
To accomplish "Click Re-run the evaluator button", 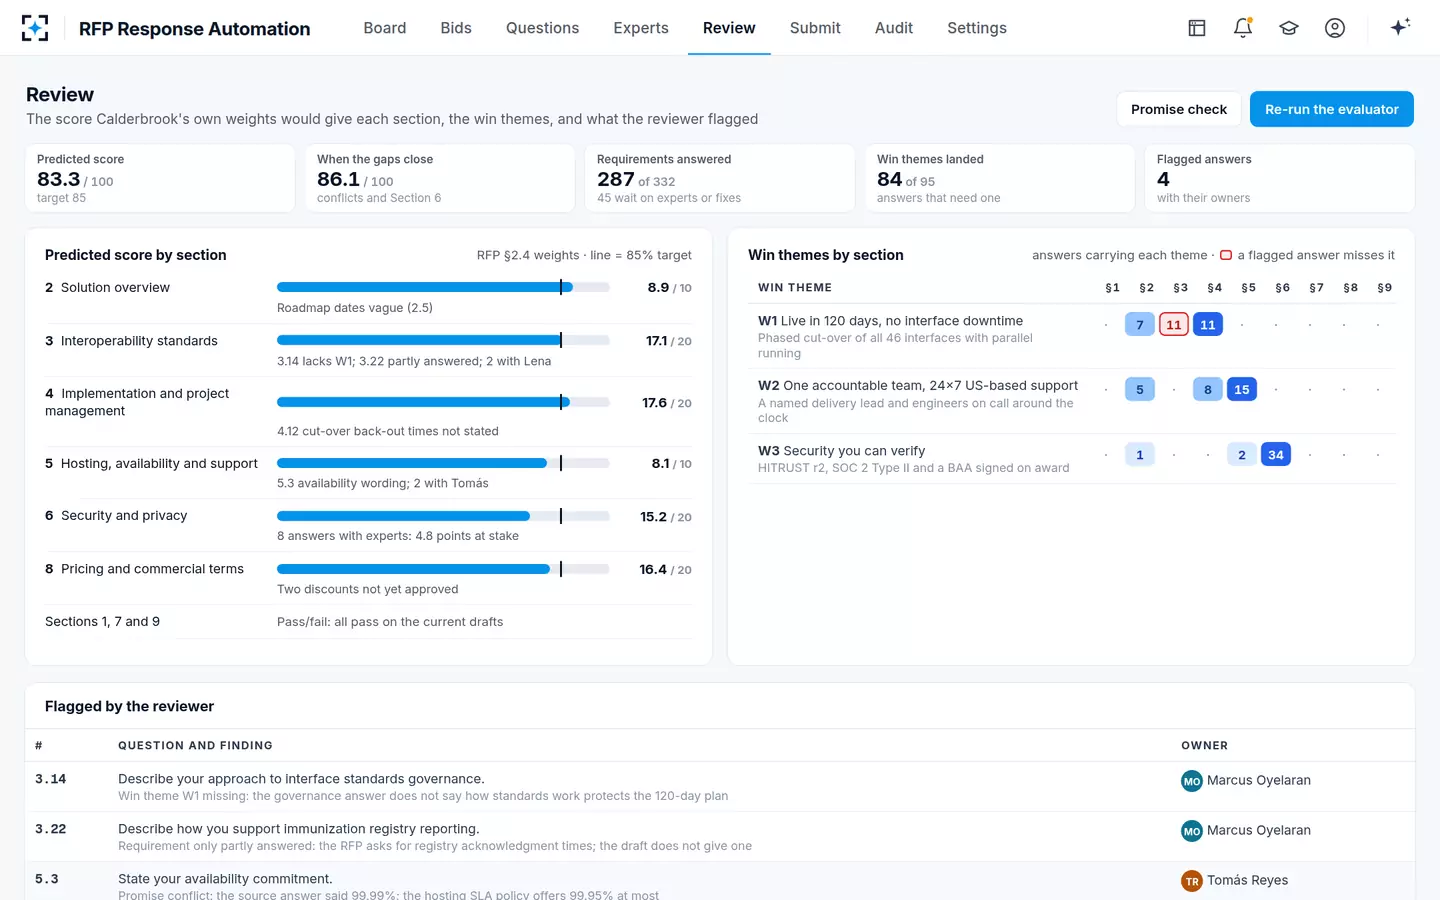I will pyautogui.click(x=1332, y=109).
